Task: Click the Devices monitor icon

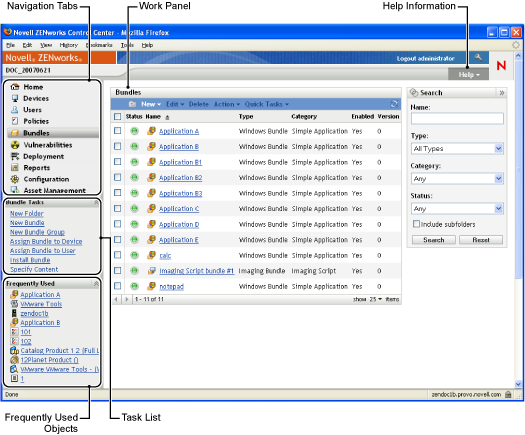Action: pyautogui.click(x=15, y=98)
